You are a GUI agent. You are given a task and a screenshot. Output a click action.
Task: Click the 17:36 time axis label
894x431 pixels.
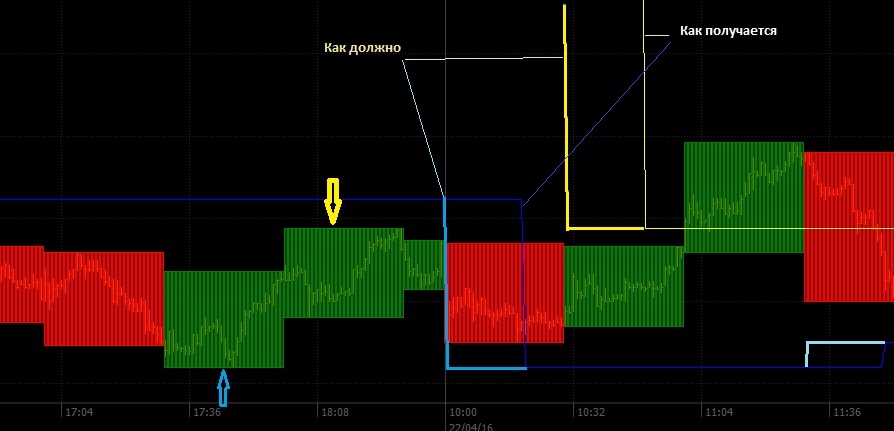(x=207, y=411)
